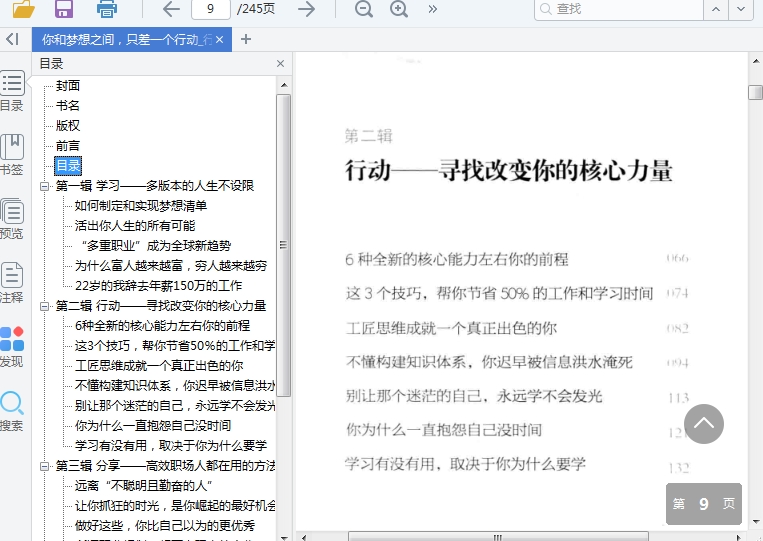Open 你为什么一直抱怨自己没时间 in outline
This screenshot has height=541, width=763.
[153, 426]
